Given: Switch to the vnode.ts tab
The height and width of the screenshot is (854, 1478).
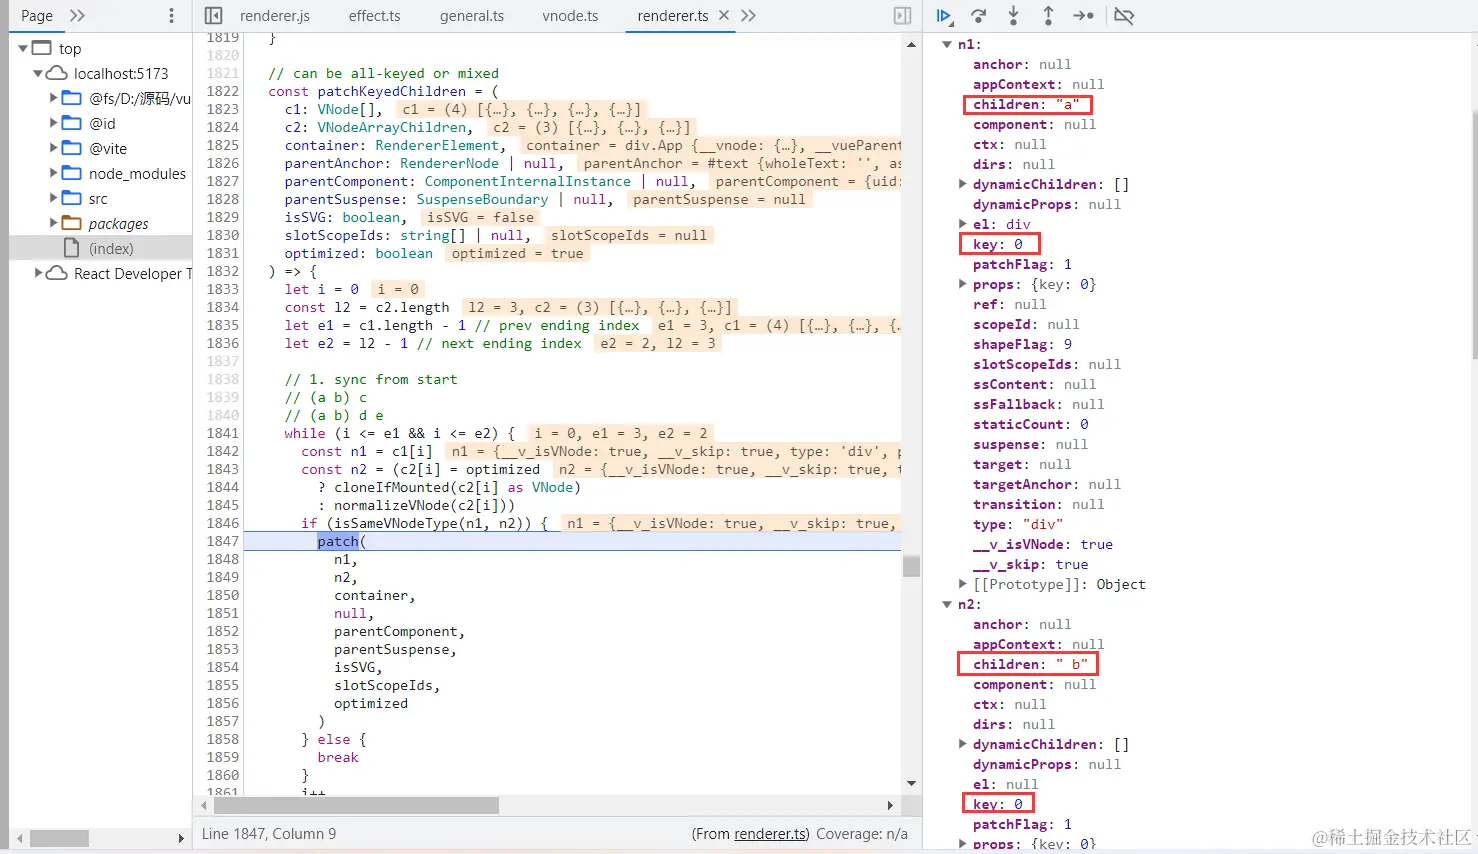Looking at the screenshot, I should (570, 16).
